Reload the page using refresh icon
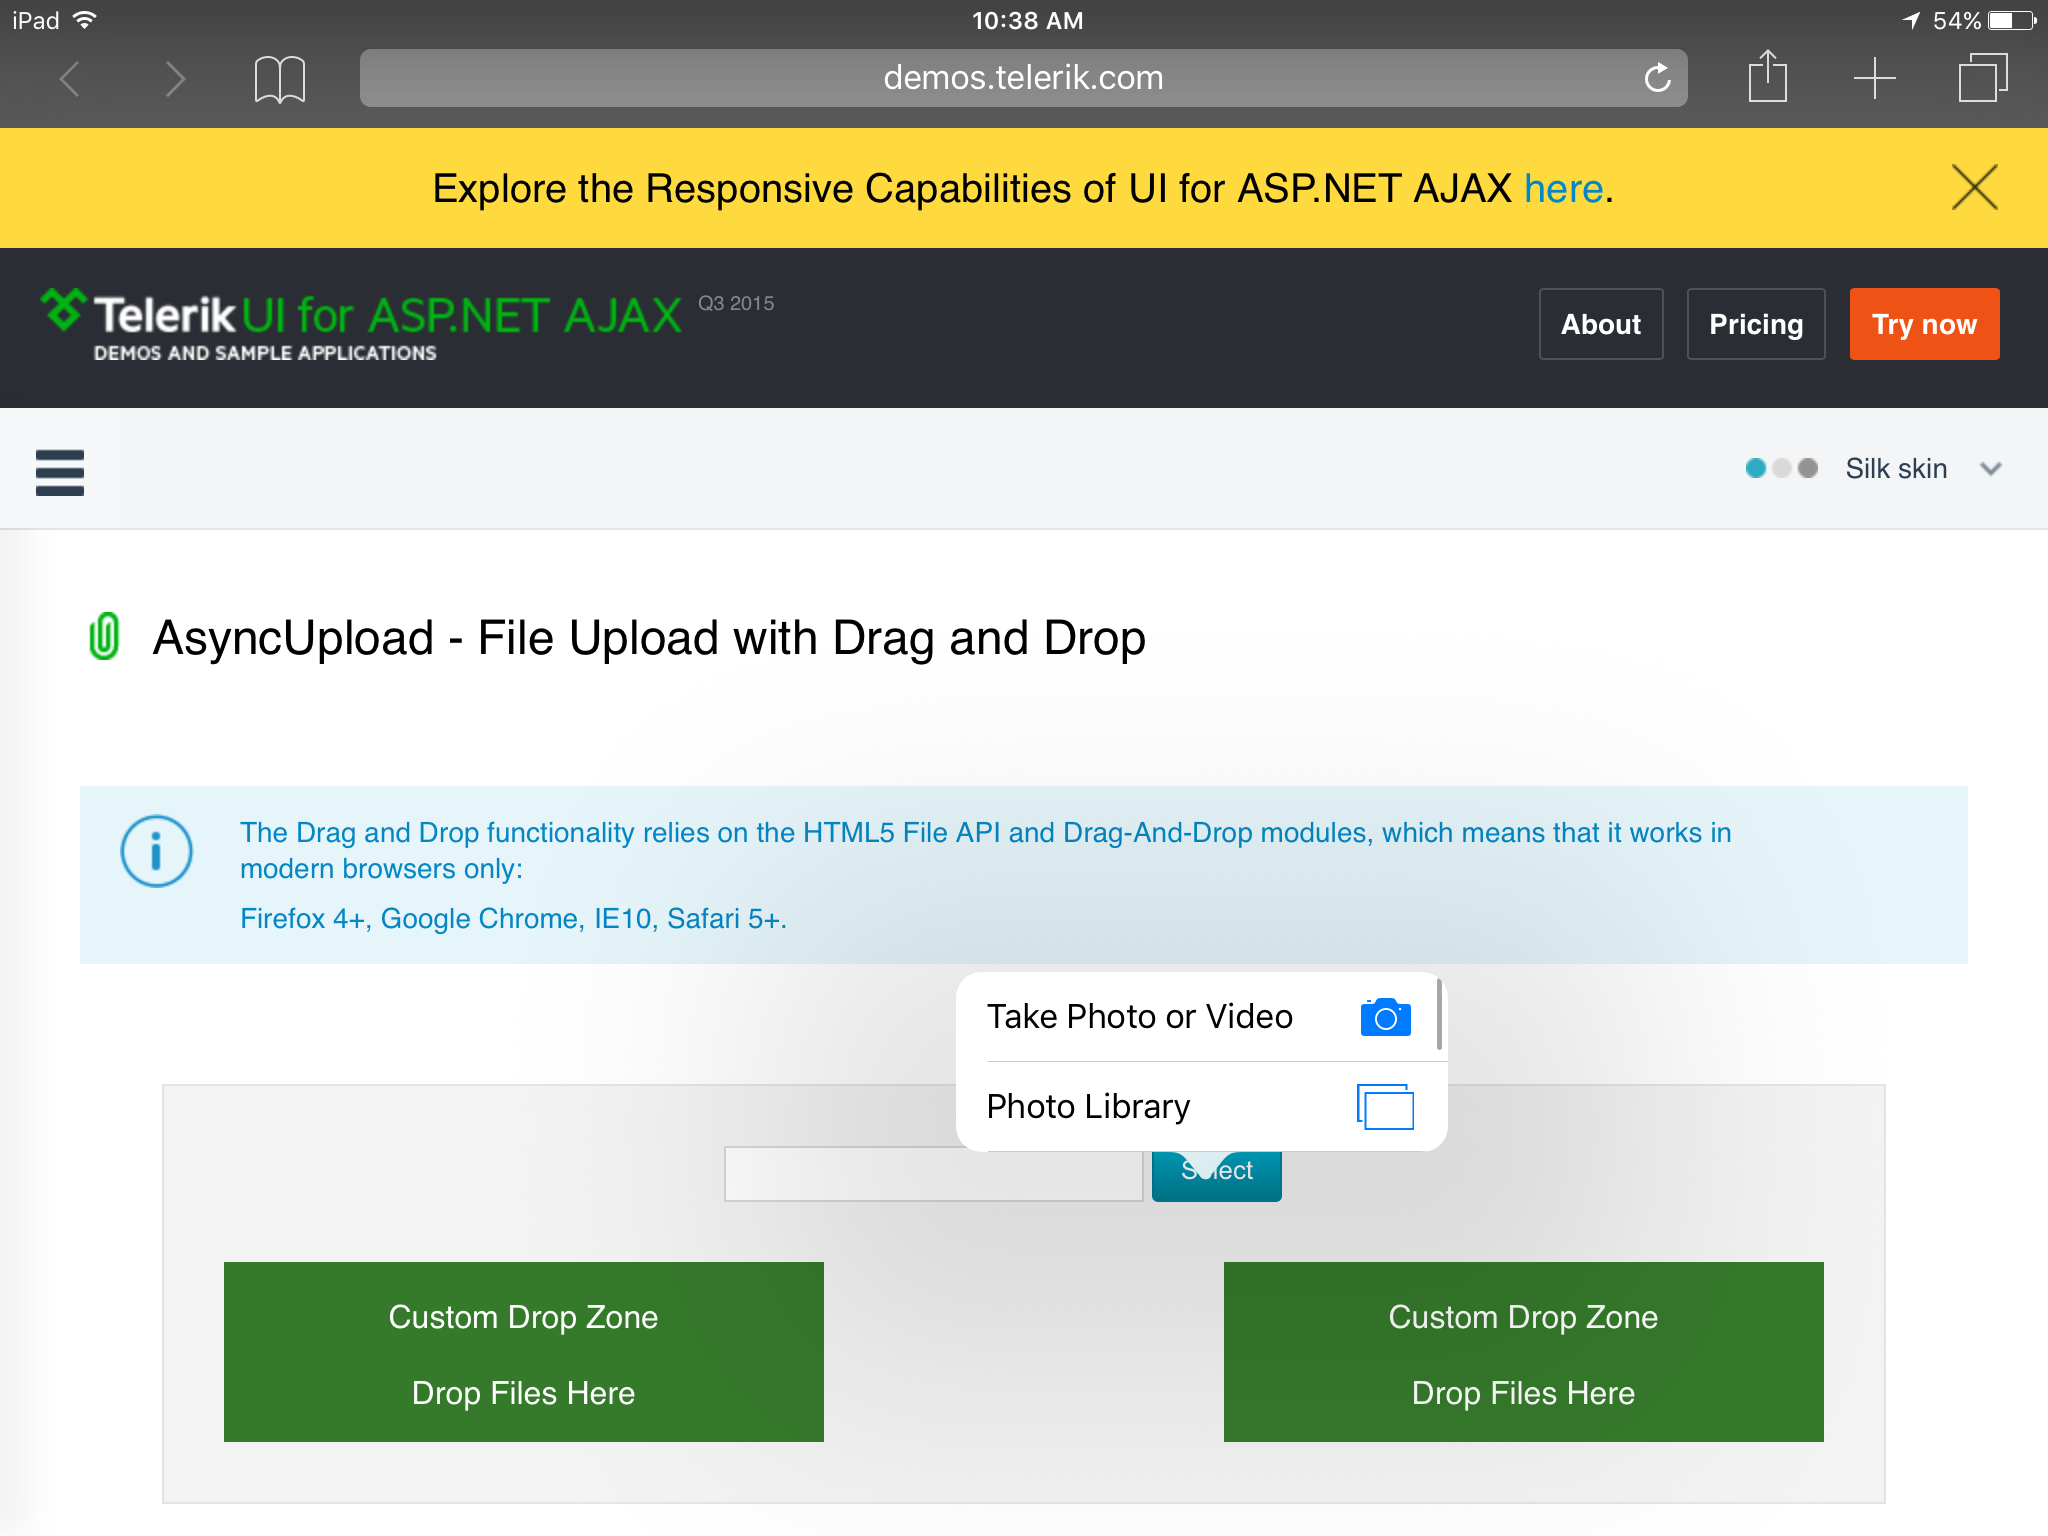Viewport: 2048px width, 1536px height. 1657,78
